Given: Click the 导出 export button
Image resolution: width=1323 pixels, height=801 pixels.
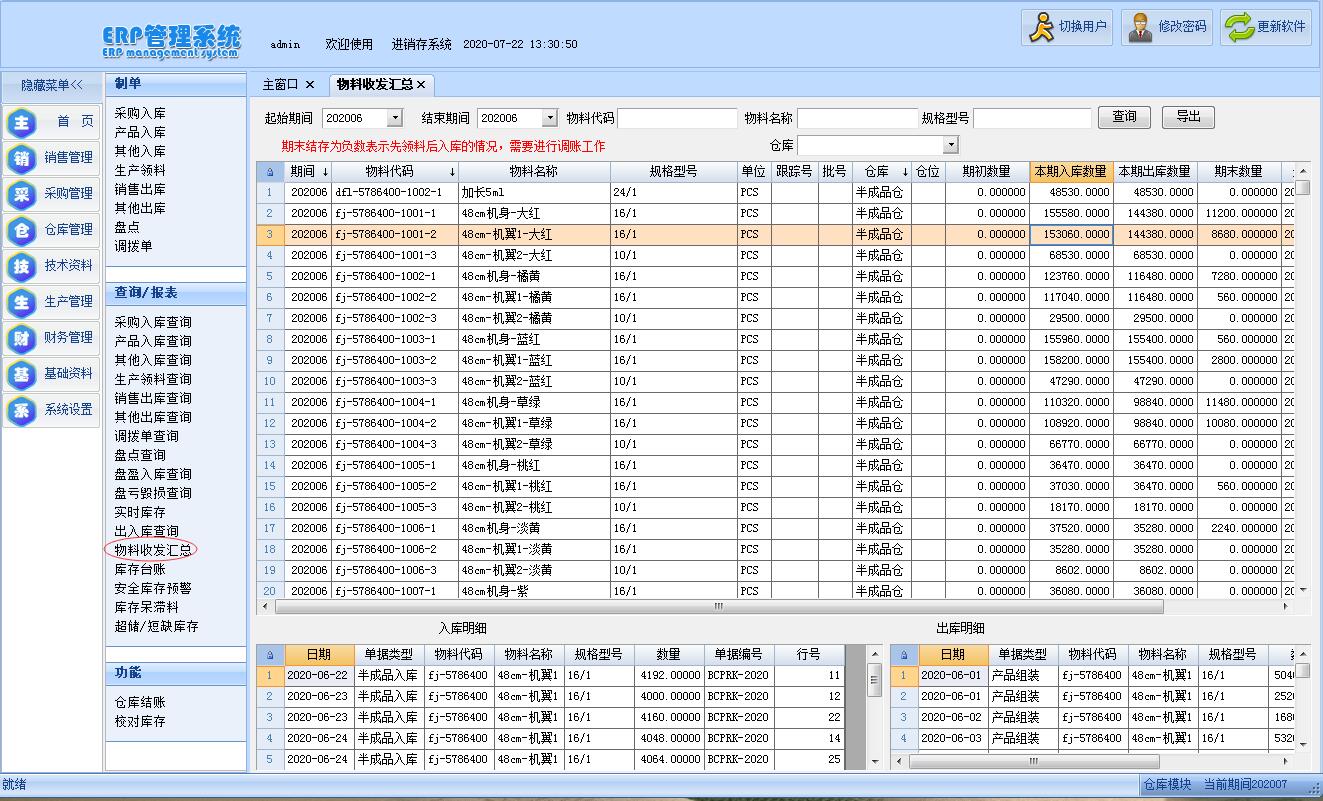Looking at the screenshot, I should pos(1188,117).
